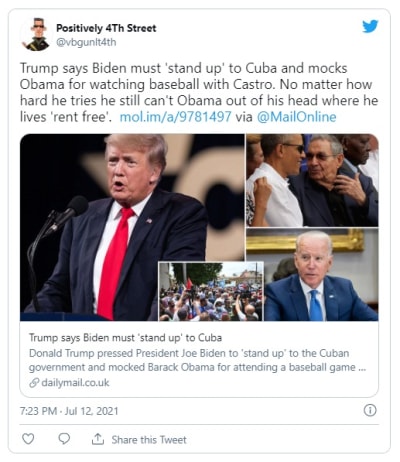Click the Twitter bird logo
This screenshot has width=400, height=462.
point(370,26)
